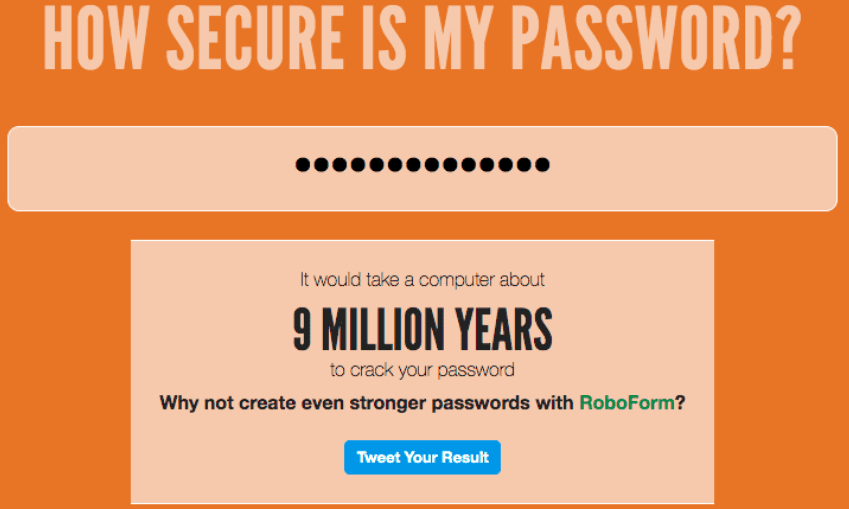Click "It would take a computer about" line

[422, 280]
